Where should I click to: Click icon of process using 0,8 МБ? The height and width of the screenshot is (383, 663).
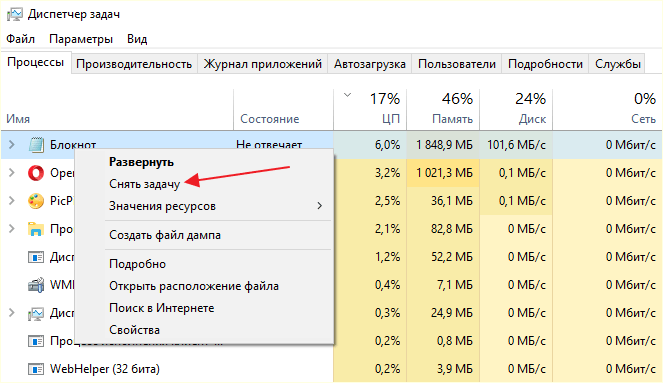pos(36,341)
